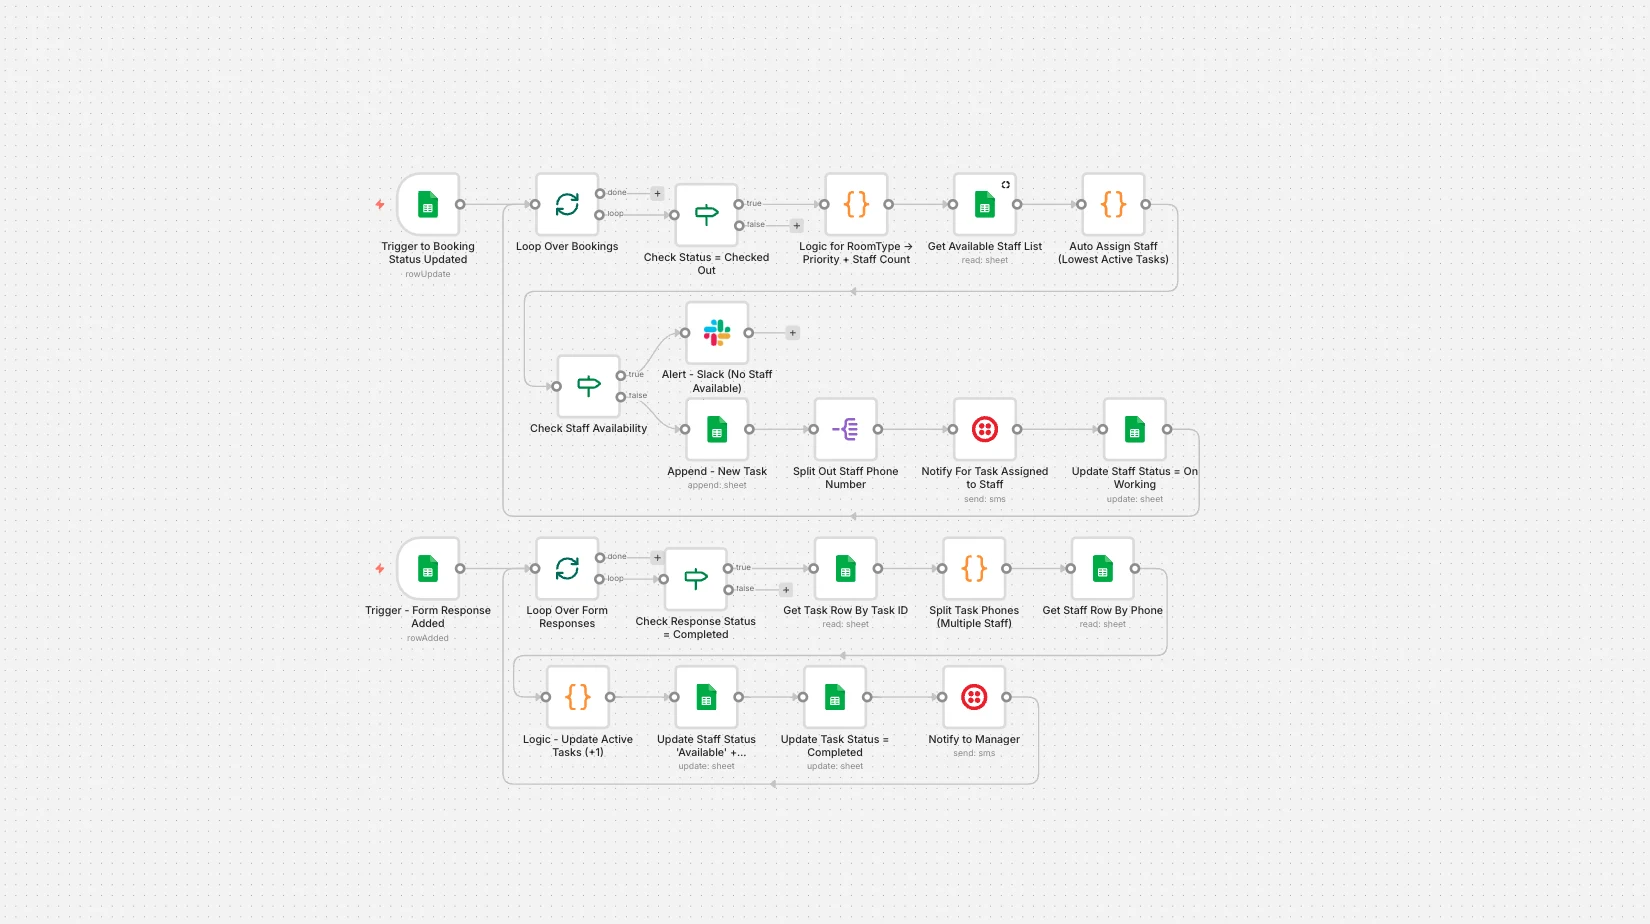
Task: Select the Logic for RoomType code node
Action: pyautogui.click(x=855, y=204)
